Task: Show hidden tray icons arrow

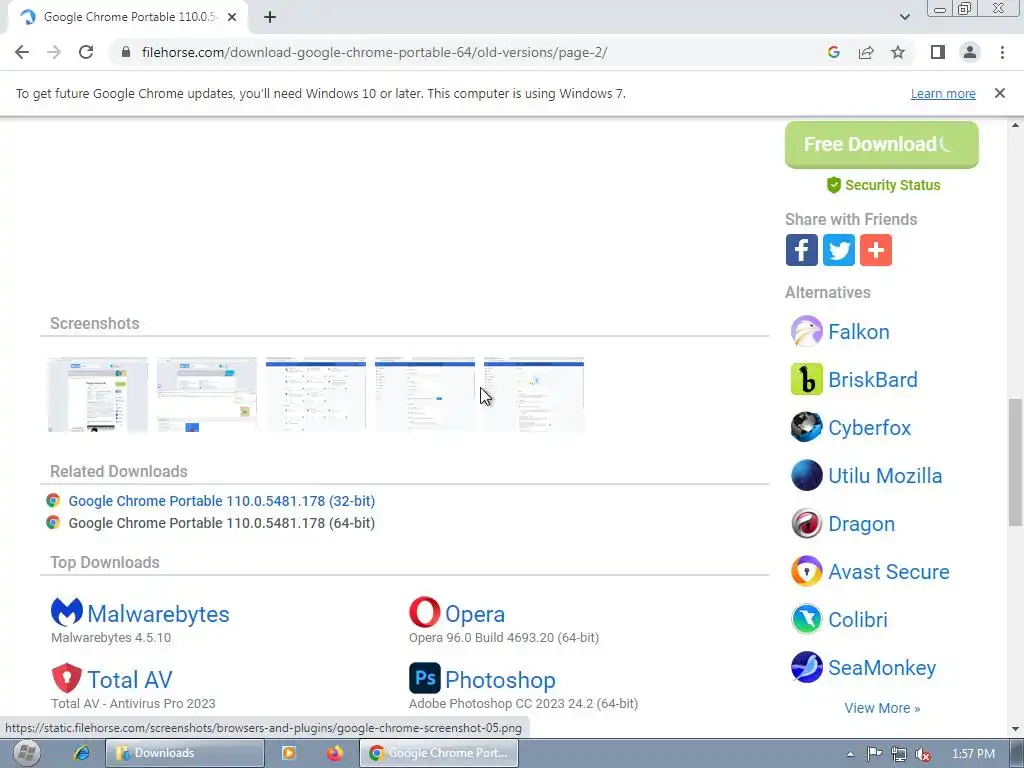Action: [850, 754]
